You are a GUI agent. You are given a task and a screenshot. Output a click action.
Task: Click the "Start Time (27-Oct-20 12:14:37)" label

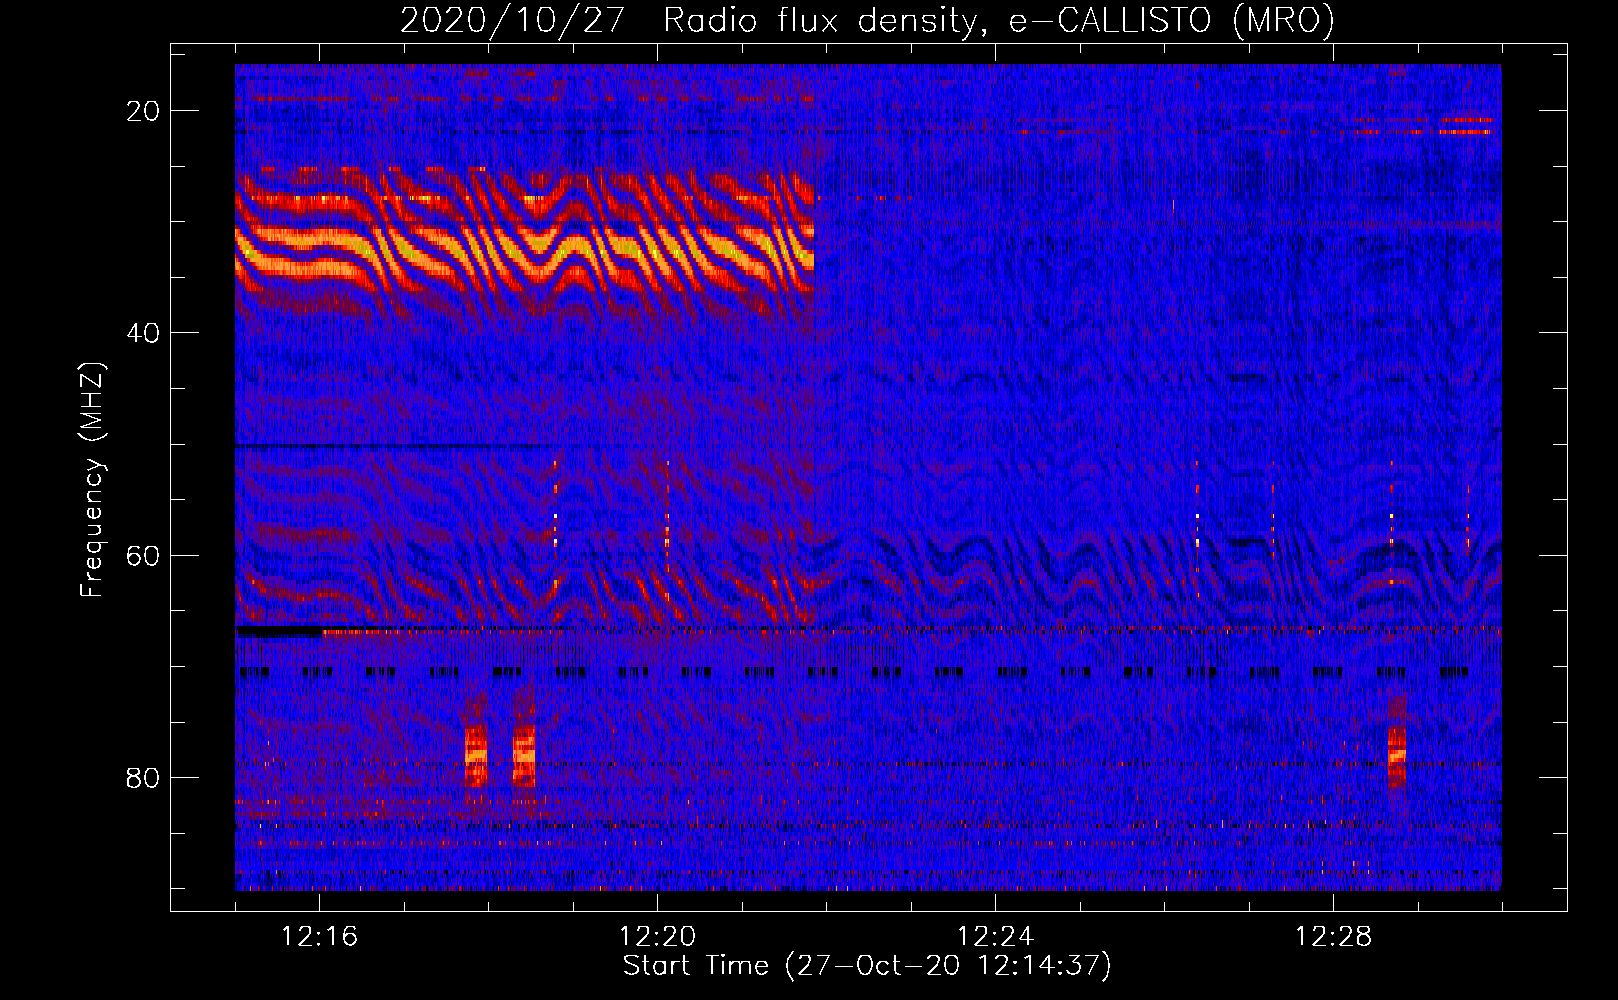pyautogui.click(x=867, y=965)
